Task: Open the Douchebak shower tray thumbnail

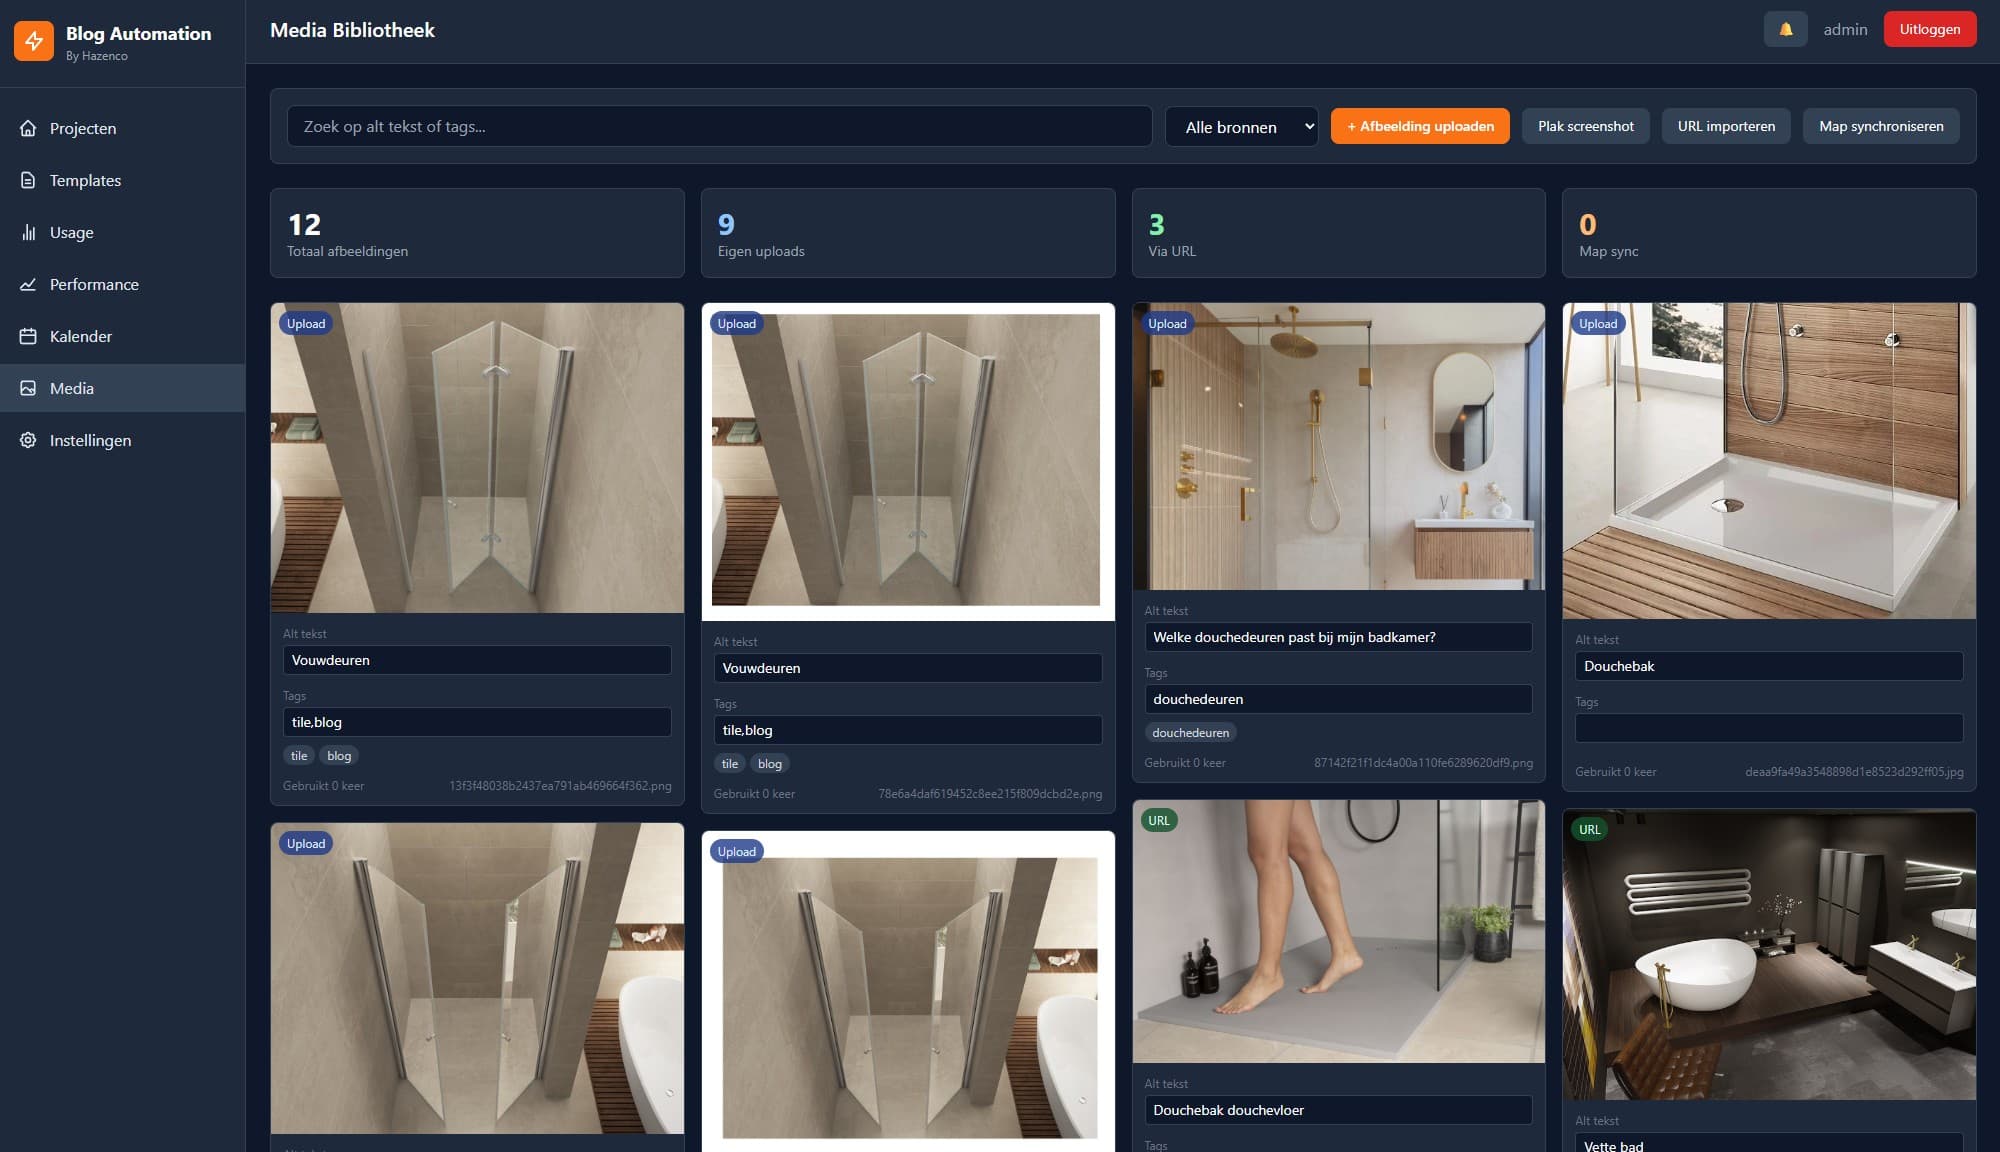Action: (1769, 461)
